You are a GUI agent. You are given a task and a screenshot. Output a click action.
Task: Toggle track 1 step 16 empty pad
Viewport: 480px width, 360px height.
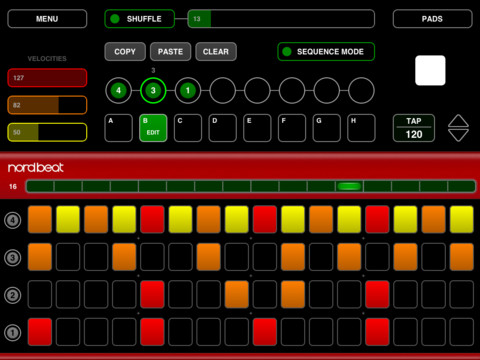pyautogui.click(x=462, y=332)
